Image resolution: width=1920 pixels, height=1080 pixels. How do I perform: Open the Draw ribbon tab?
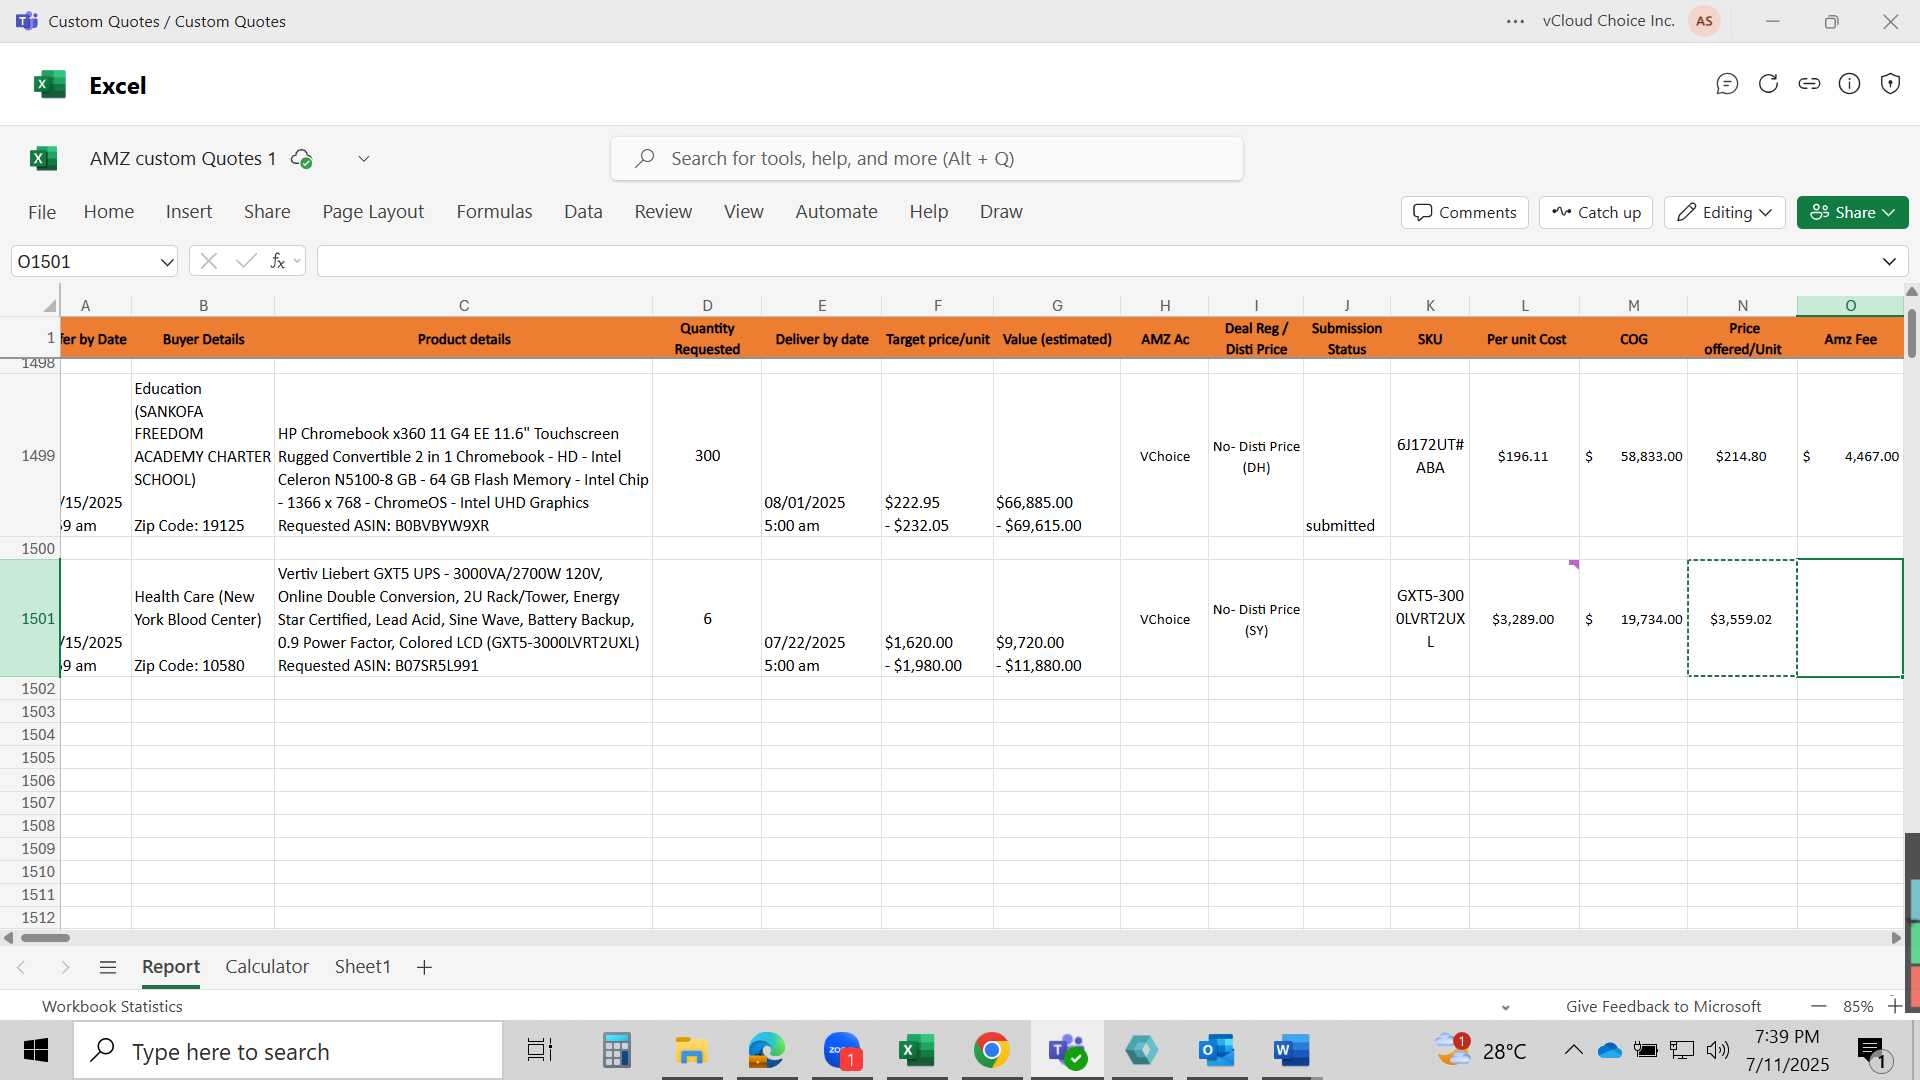pyautogui.click(x=1001, y=212)
